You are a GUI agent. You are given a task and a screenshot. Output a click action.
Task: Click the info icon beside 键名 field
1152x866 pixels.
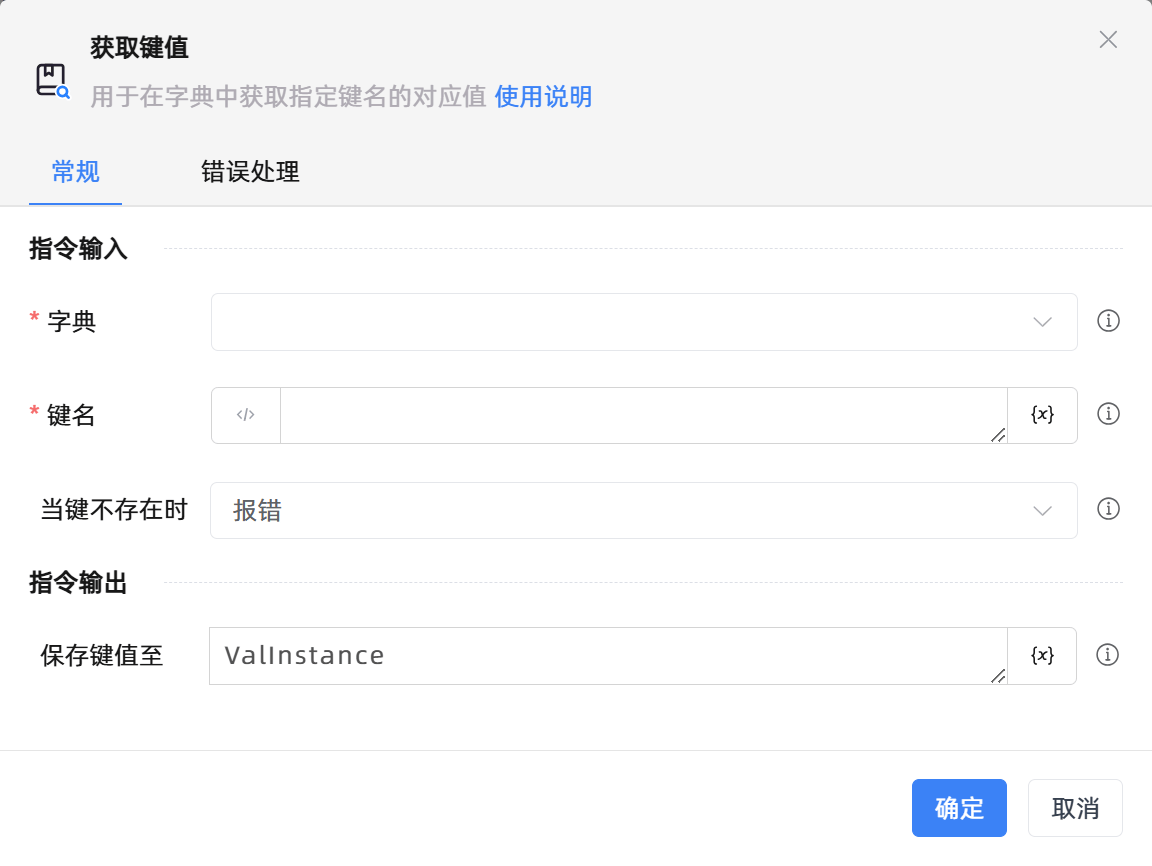point(1108,414)
